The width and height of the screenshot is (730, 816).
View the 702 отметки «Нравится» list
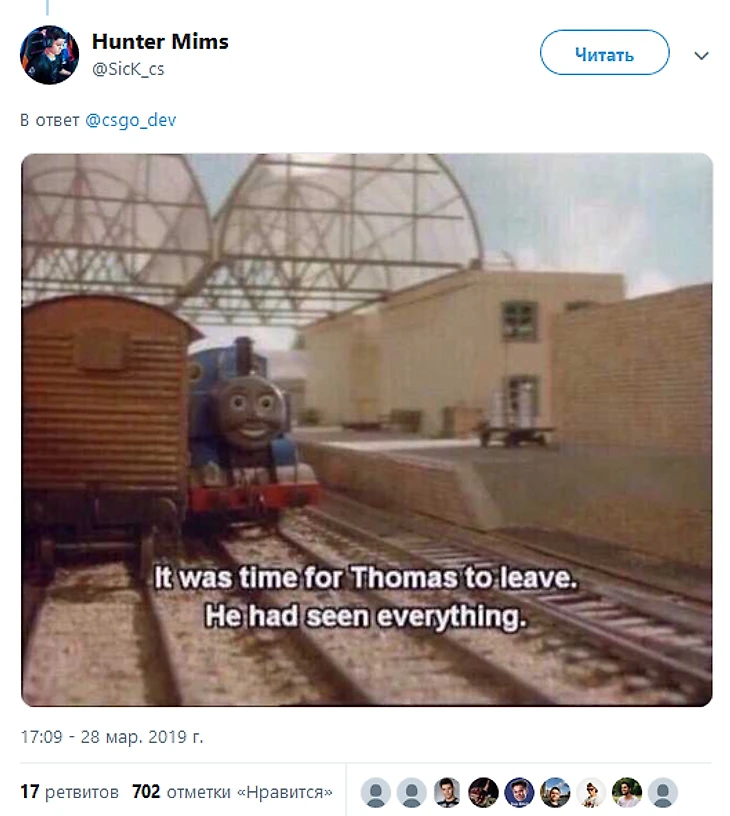tap(232, 792)
